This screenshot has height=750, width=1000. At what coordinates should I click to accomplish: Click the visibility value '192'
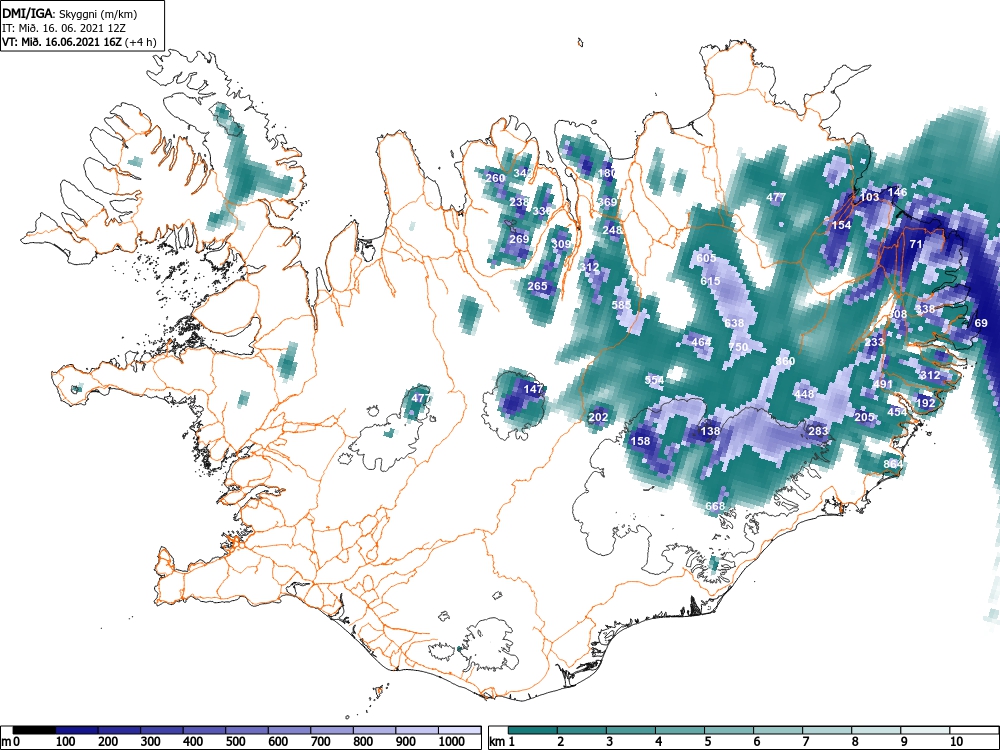(x=925, y=403)
